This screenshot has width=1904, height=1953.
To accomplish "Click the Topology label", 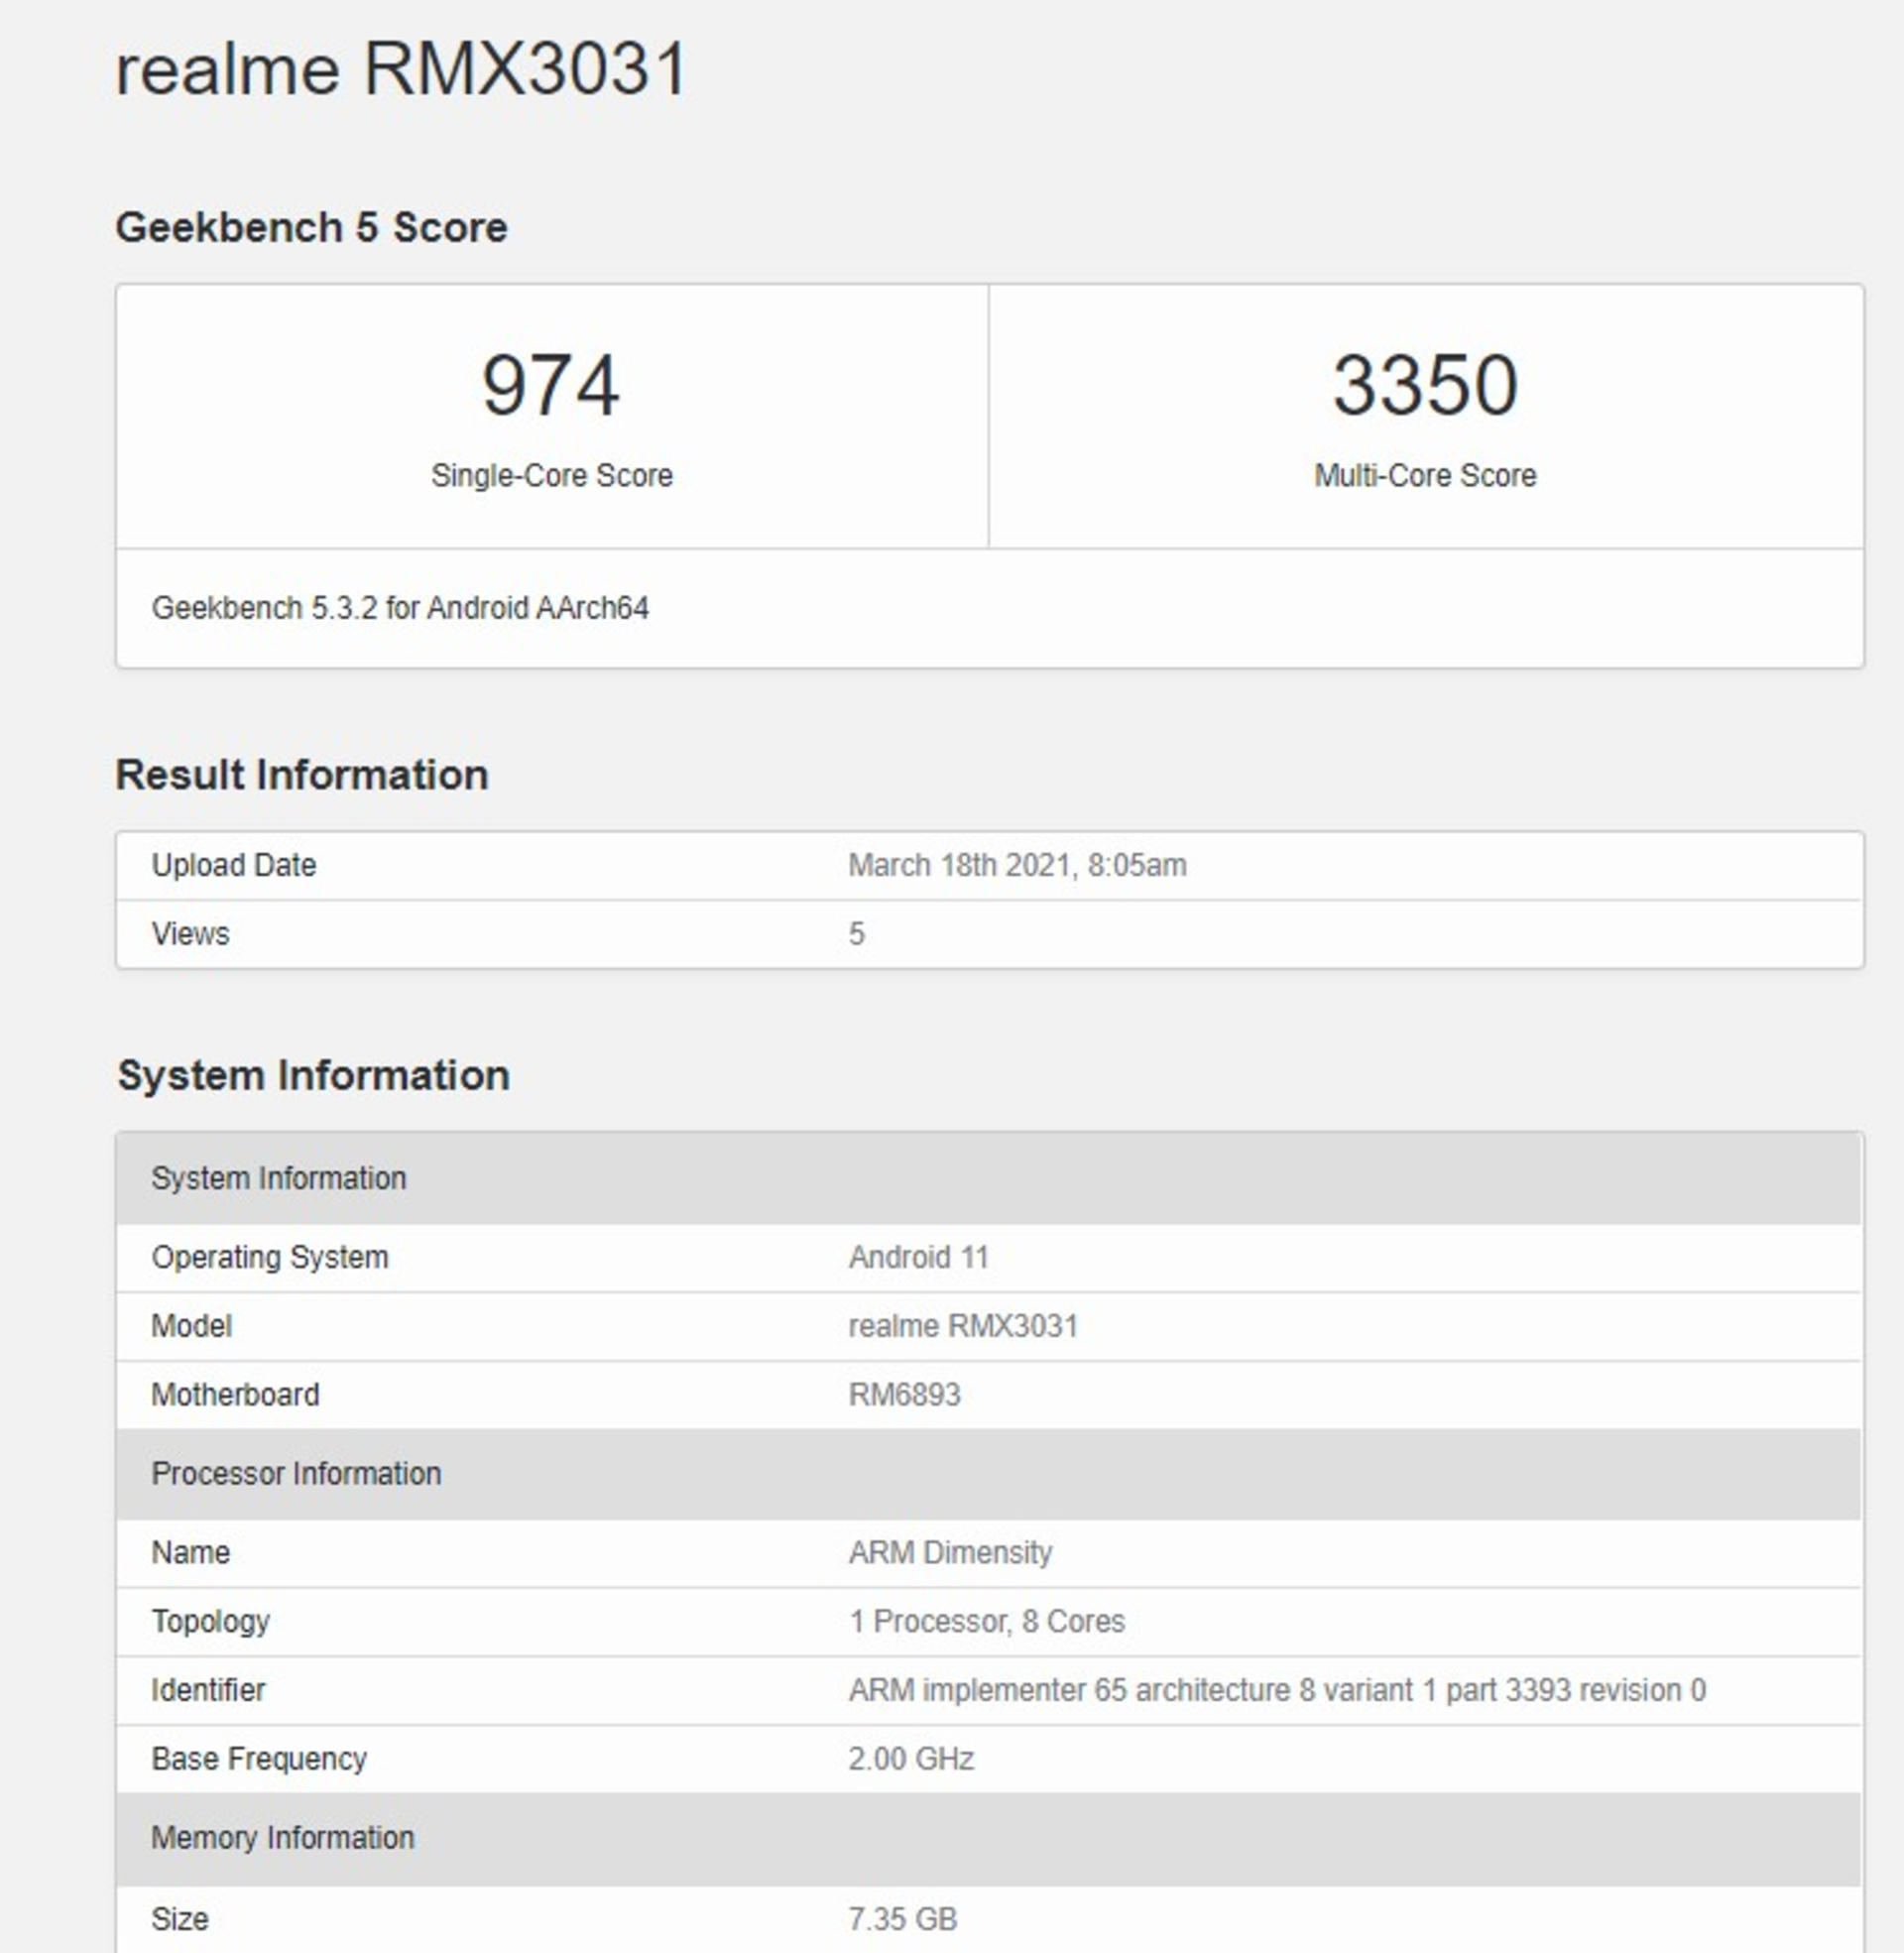I will (x=211, y=1622).
